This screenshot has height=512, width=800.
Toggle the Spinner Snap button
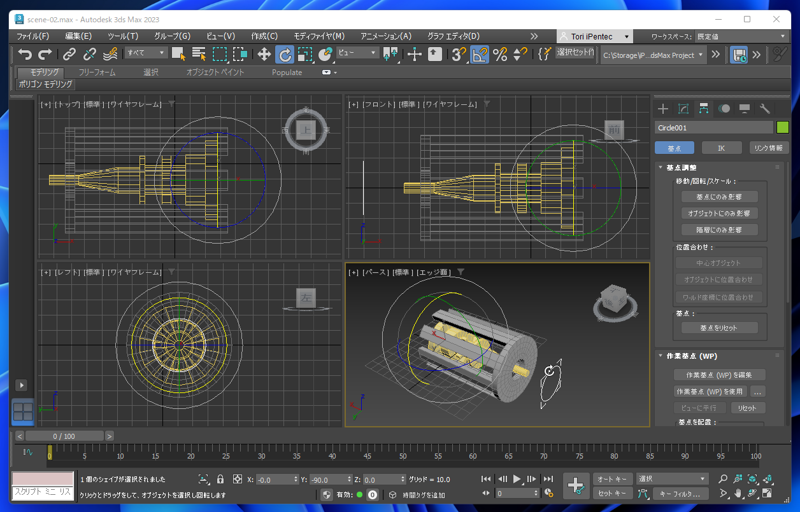[520, 54]
